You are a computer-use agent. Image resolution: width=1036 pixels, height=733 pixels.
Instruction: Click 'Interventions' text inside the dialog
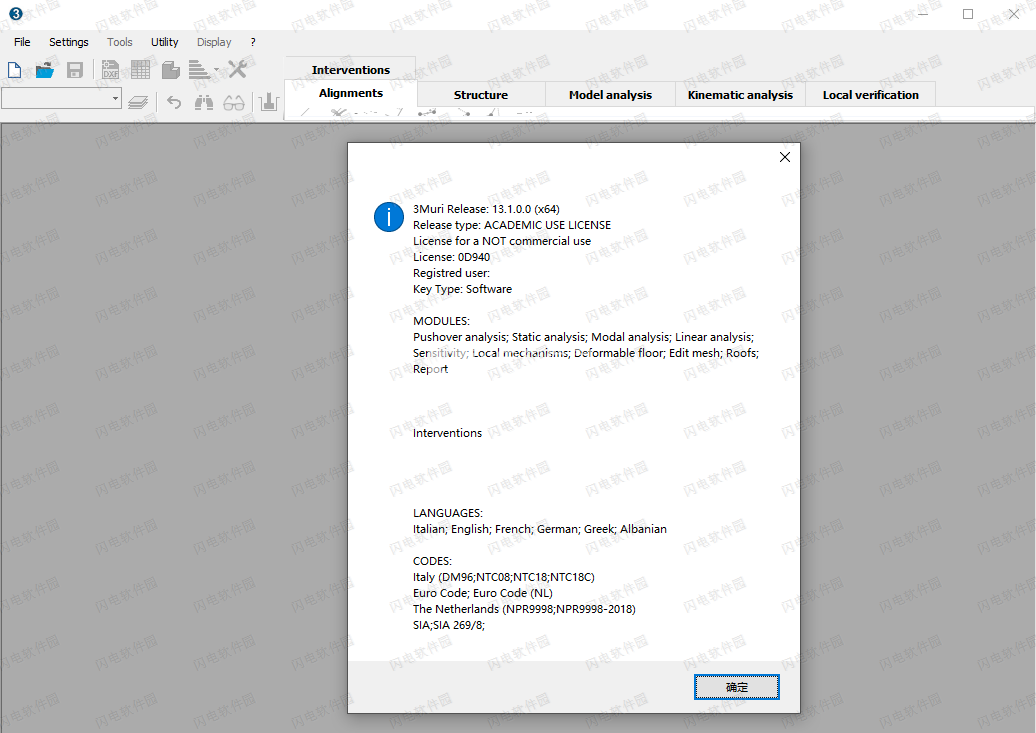click(x=447, y=433)
